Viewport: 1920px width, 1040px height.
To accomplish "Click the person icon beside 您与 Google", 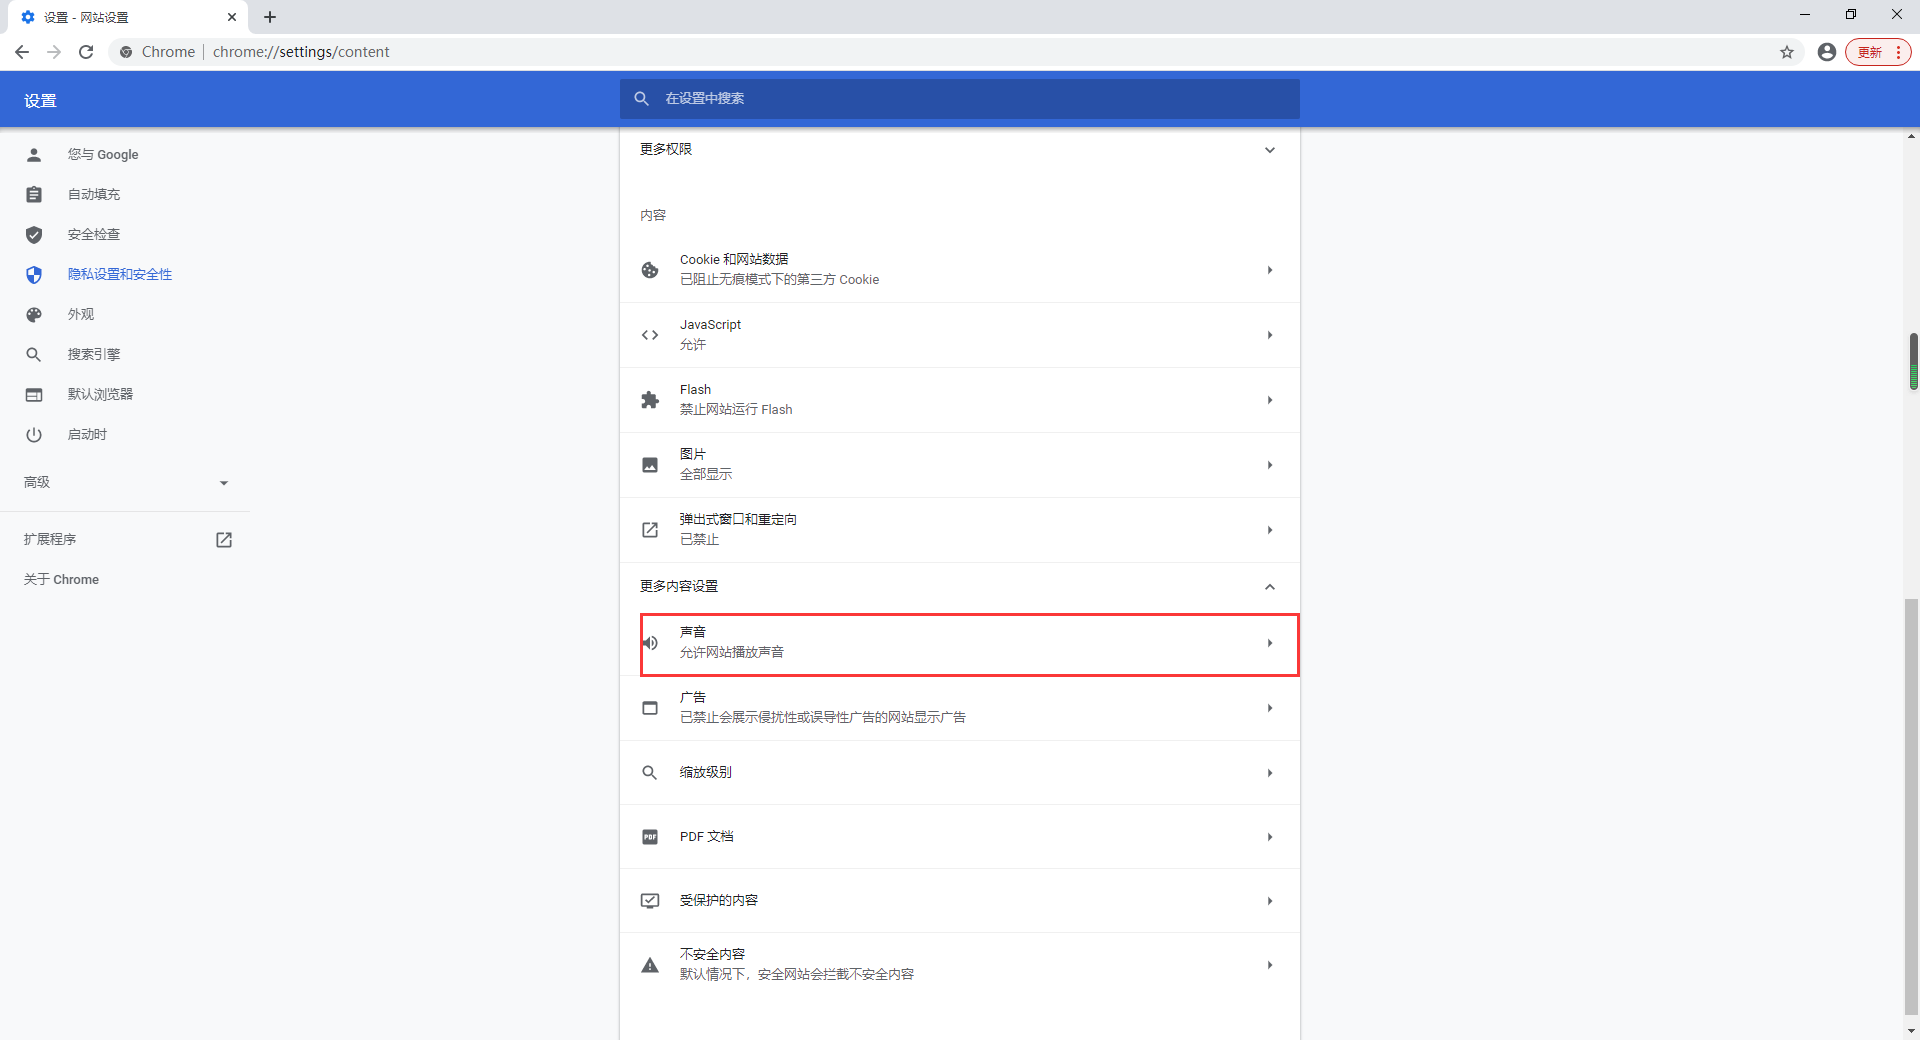I will pyautogui.click(x=34, y=155).
